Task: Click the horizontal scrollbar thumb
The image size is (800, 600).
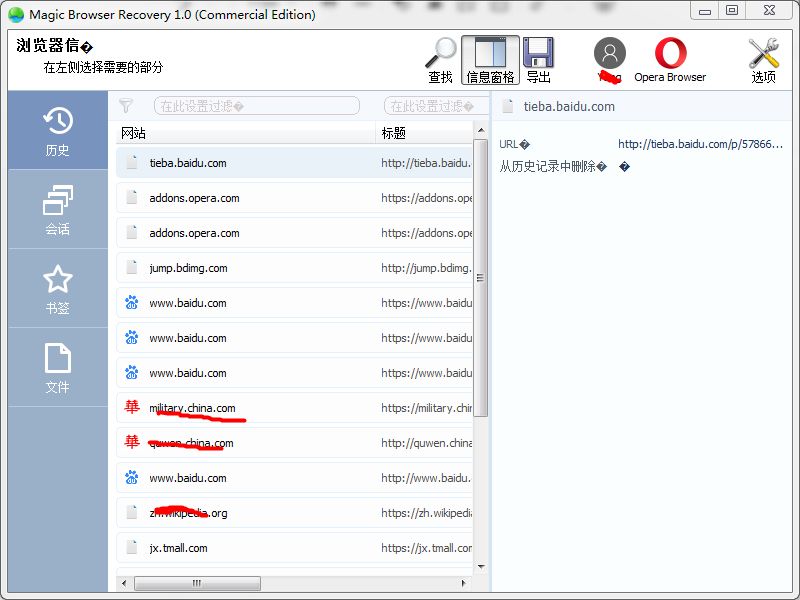Action: coord(197,583)
